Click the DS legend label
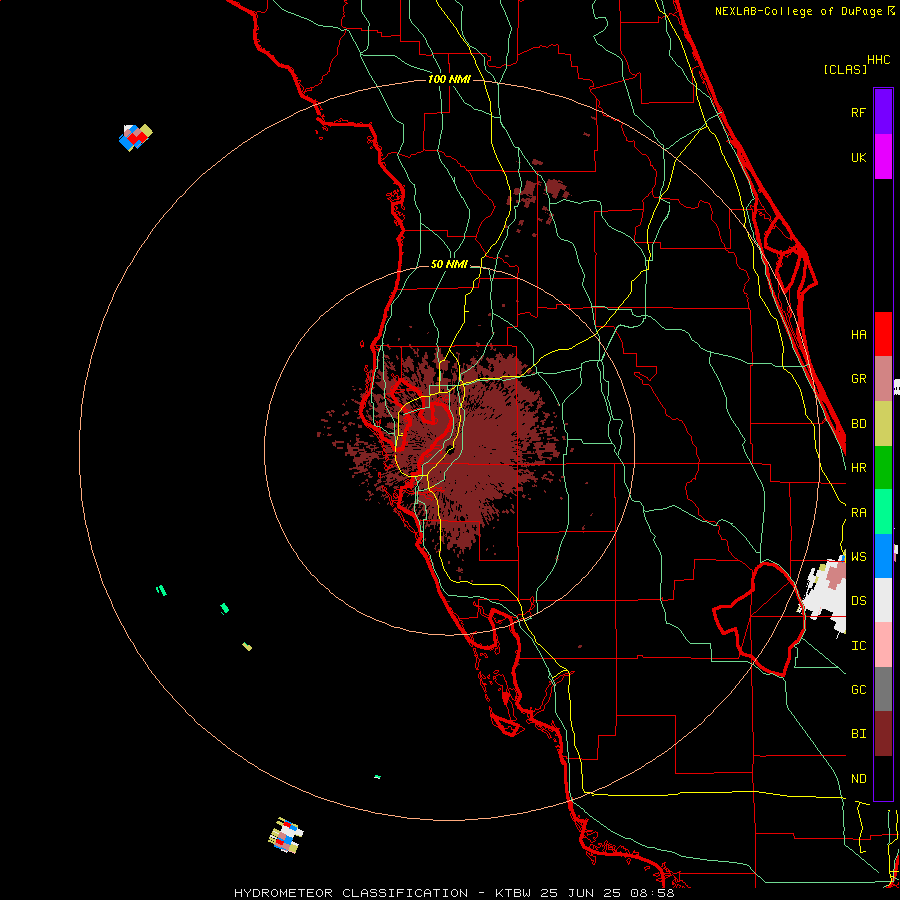900x900 pixels. pos(858,601)
